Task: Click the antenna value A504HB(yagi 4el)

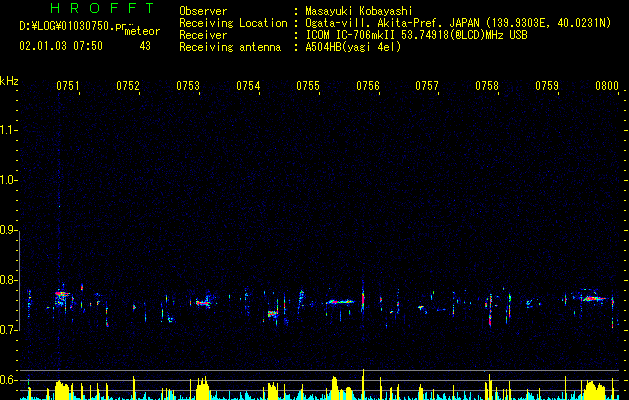Action: click(x=353, y=47)
